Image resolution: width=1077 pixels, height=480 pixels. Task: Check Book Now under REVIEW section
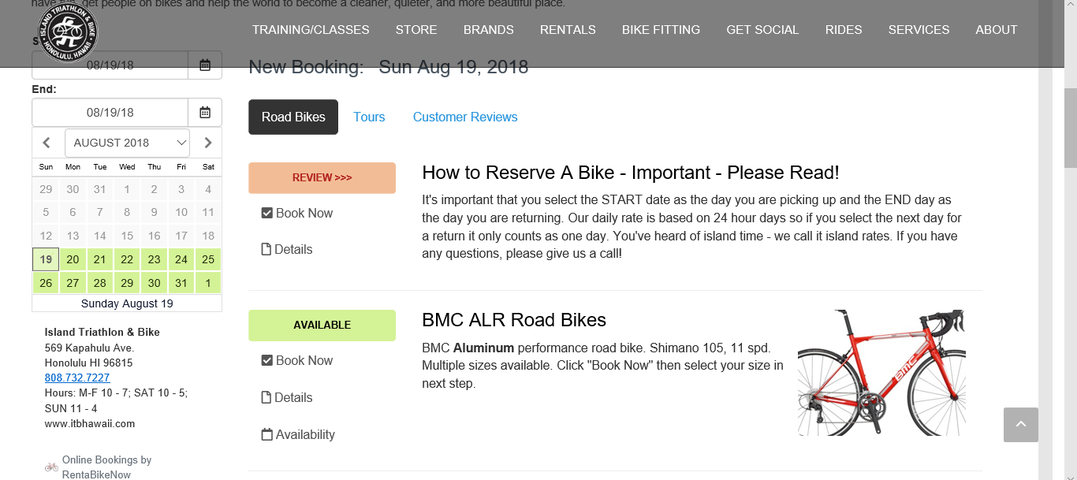267,213
